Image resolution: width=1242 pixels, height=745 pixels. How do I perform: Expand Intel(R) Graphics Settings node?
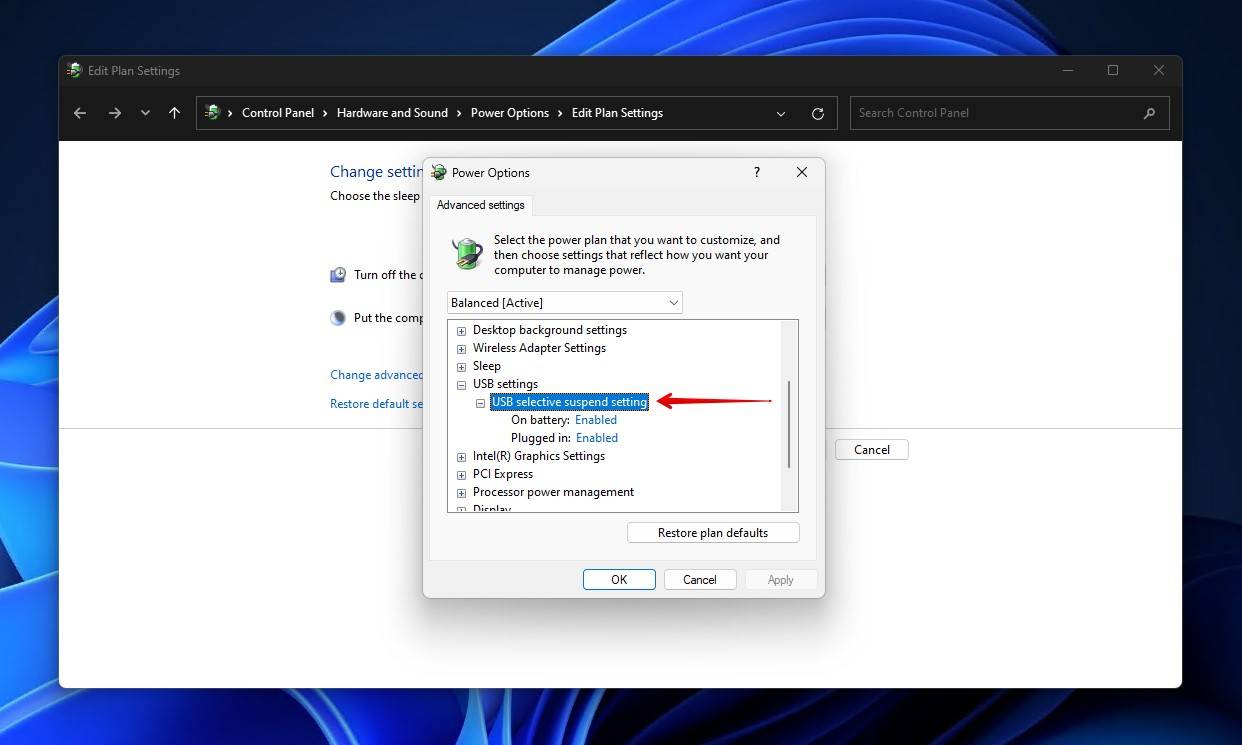[461, 456]
